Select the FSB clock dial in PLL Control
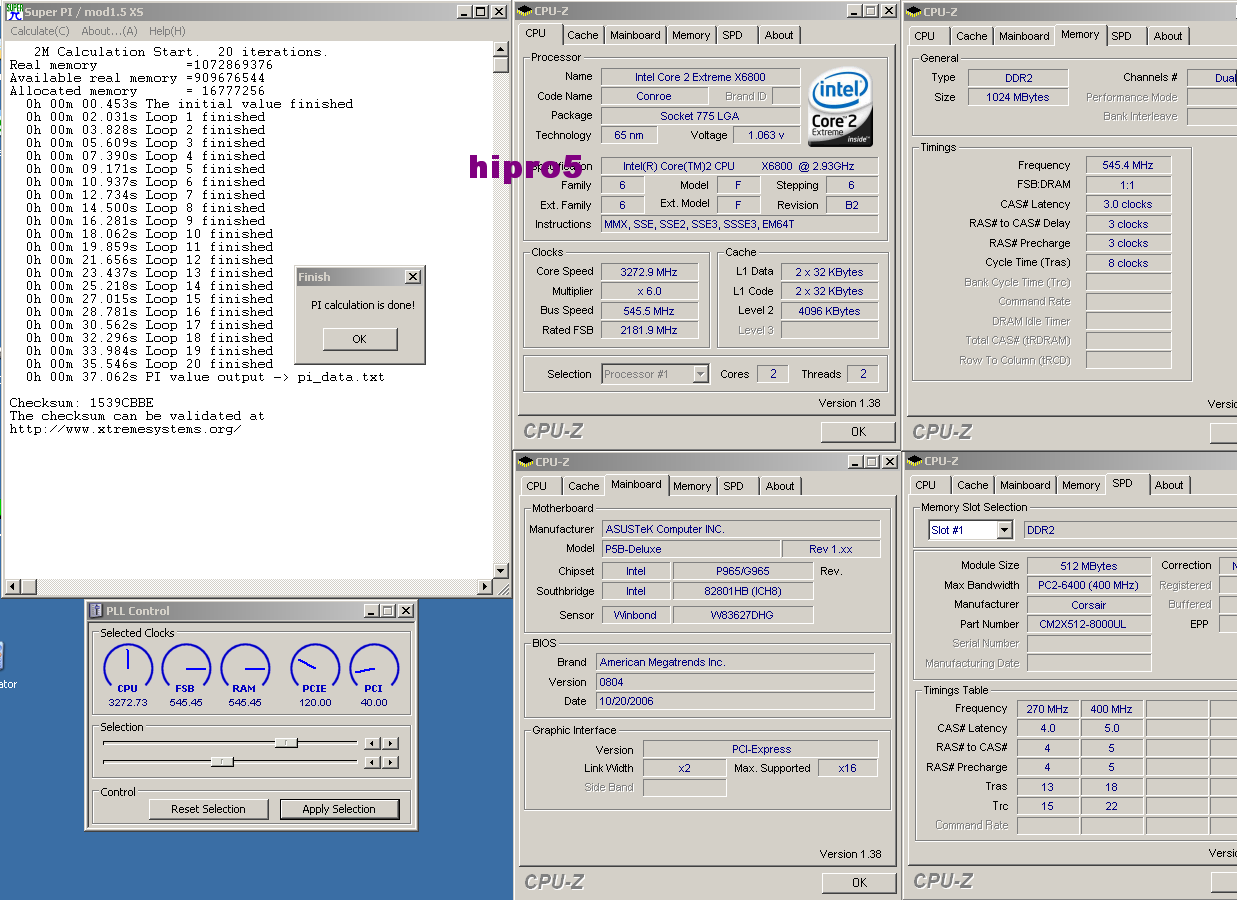Screen dimensions: 1237x900 pyautogui.click(x=186, y=668)
